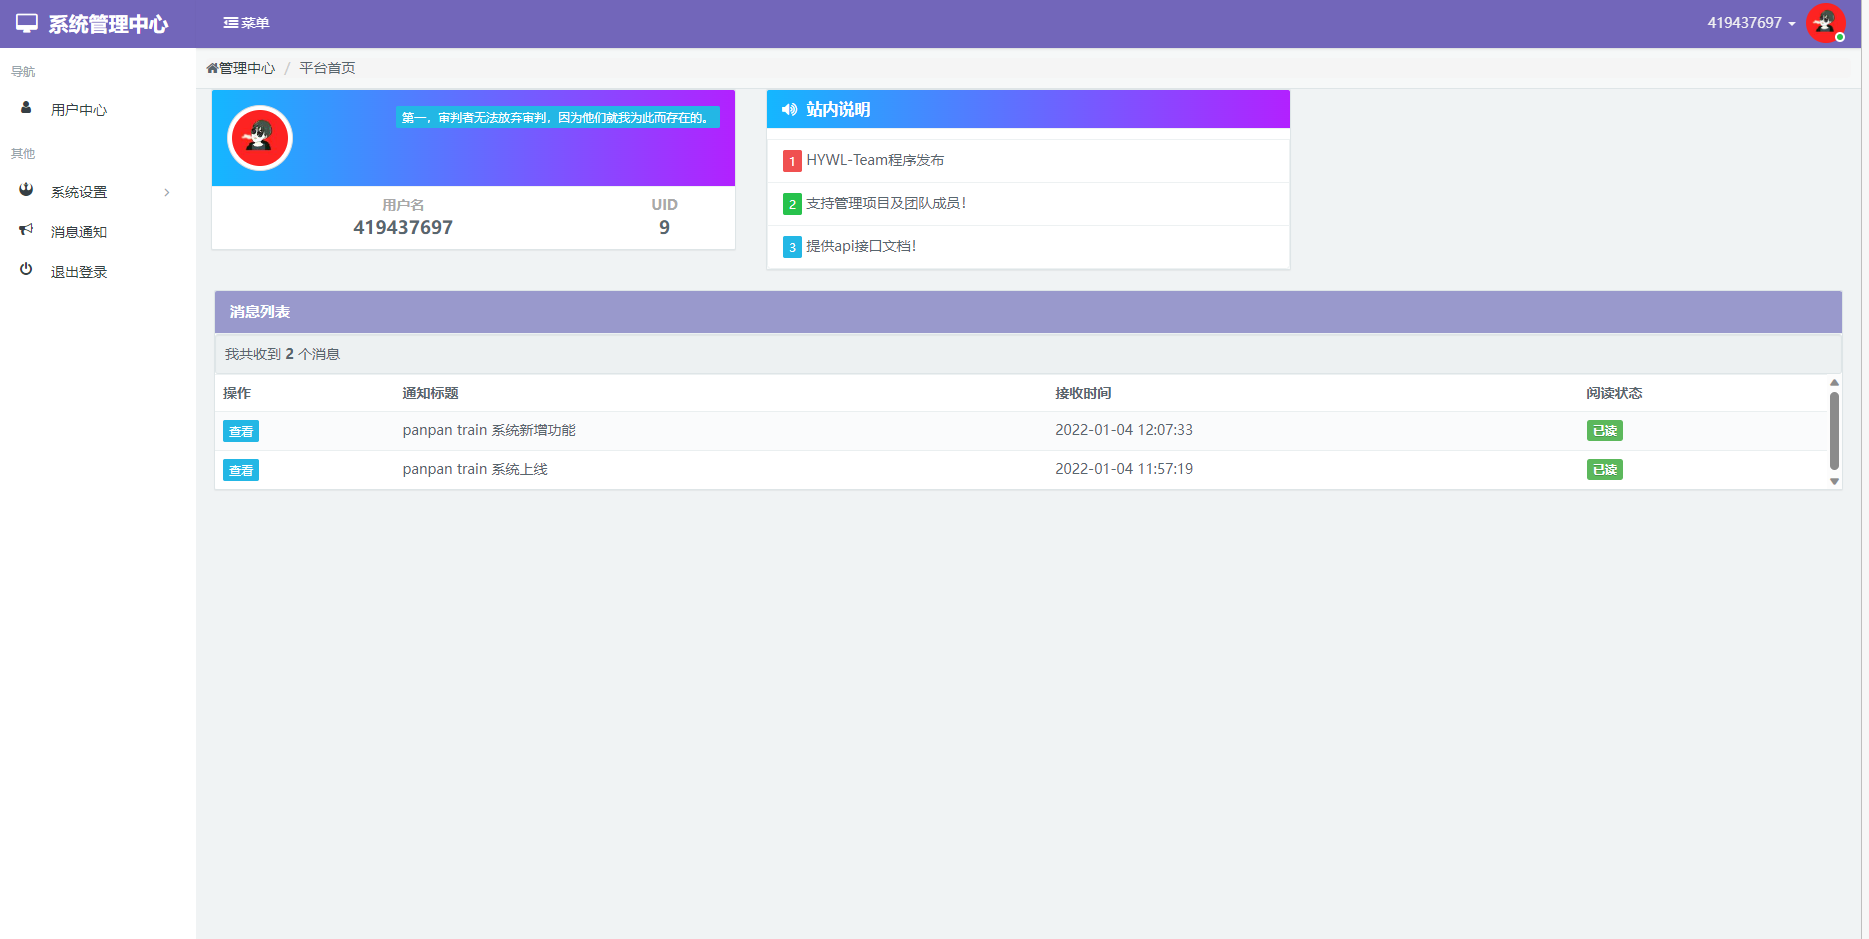This screenshot has width=1869, height=939.
Task: Open 消息通知 from the sidebar
Action: (79, 232)
